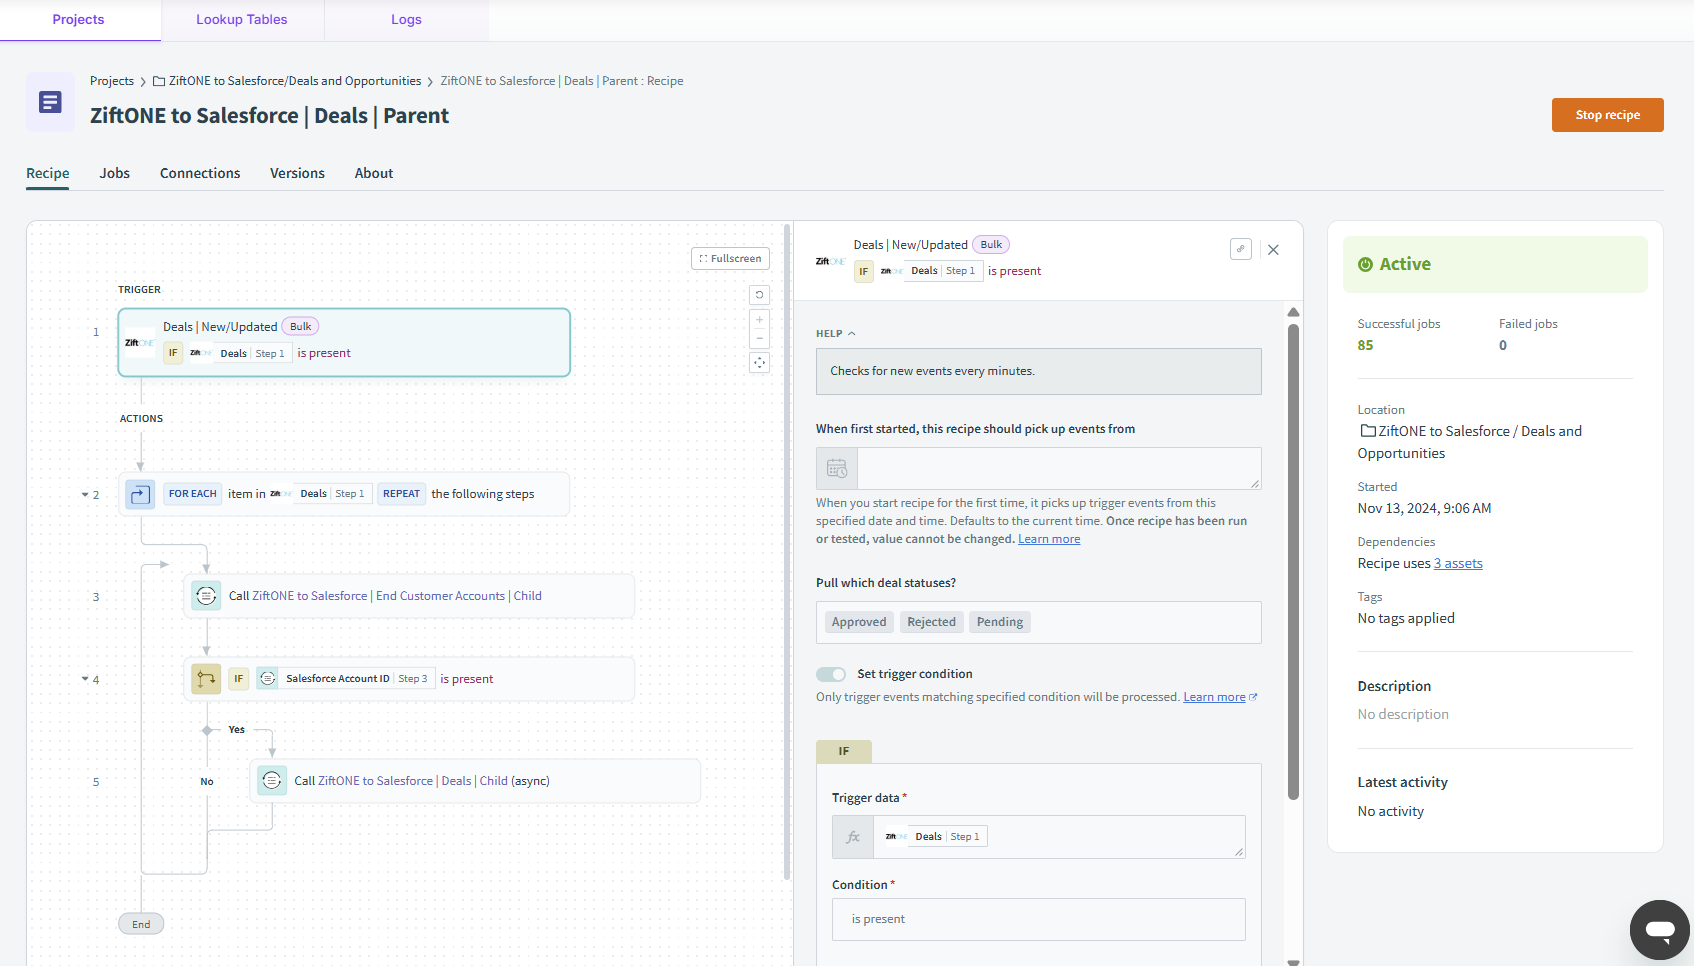The height and width of the screenshot is (966, 1694).
Task: Open the Deals Child async recipe link
Action: pos(413,781)
